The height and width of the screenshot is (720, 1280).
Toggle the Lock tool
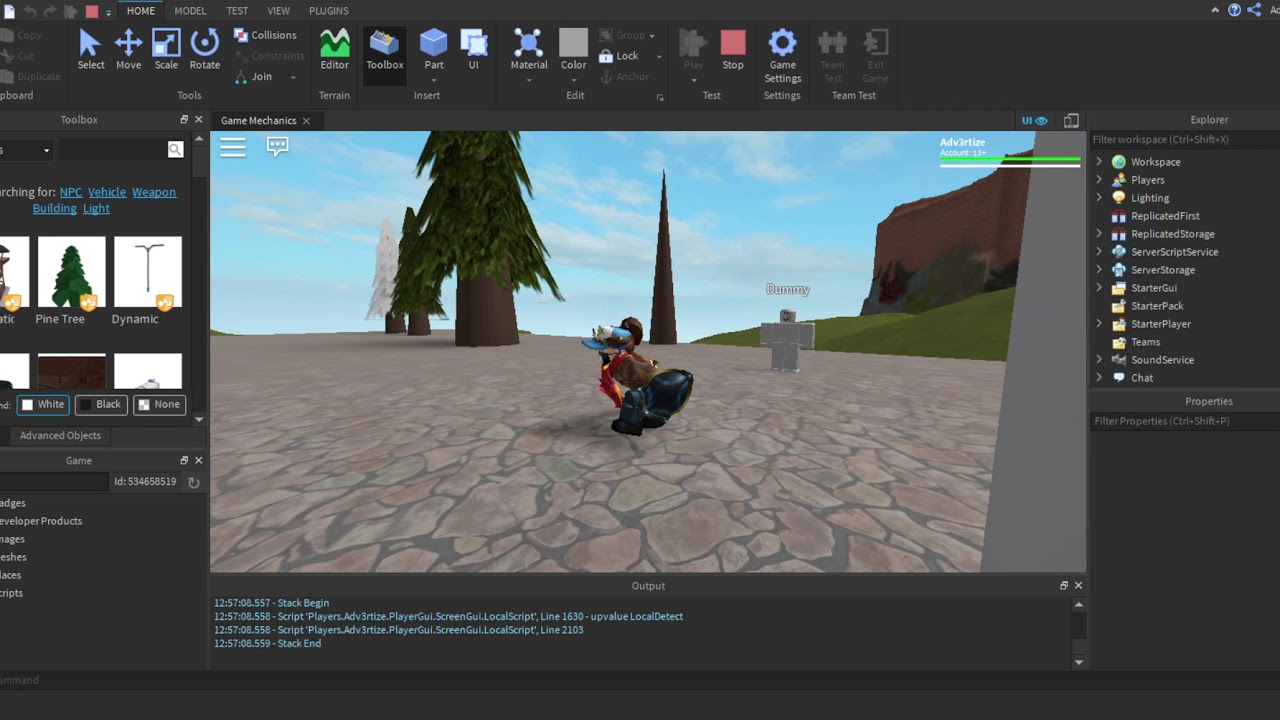(619, 56)
